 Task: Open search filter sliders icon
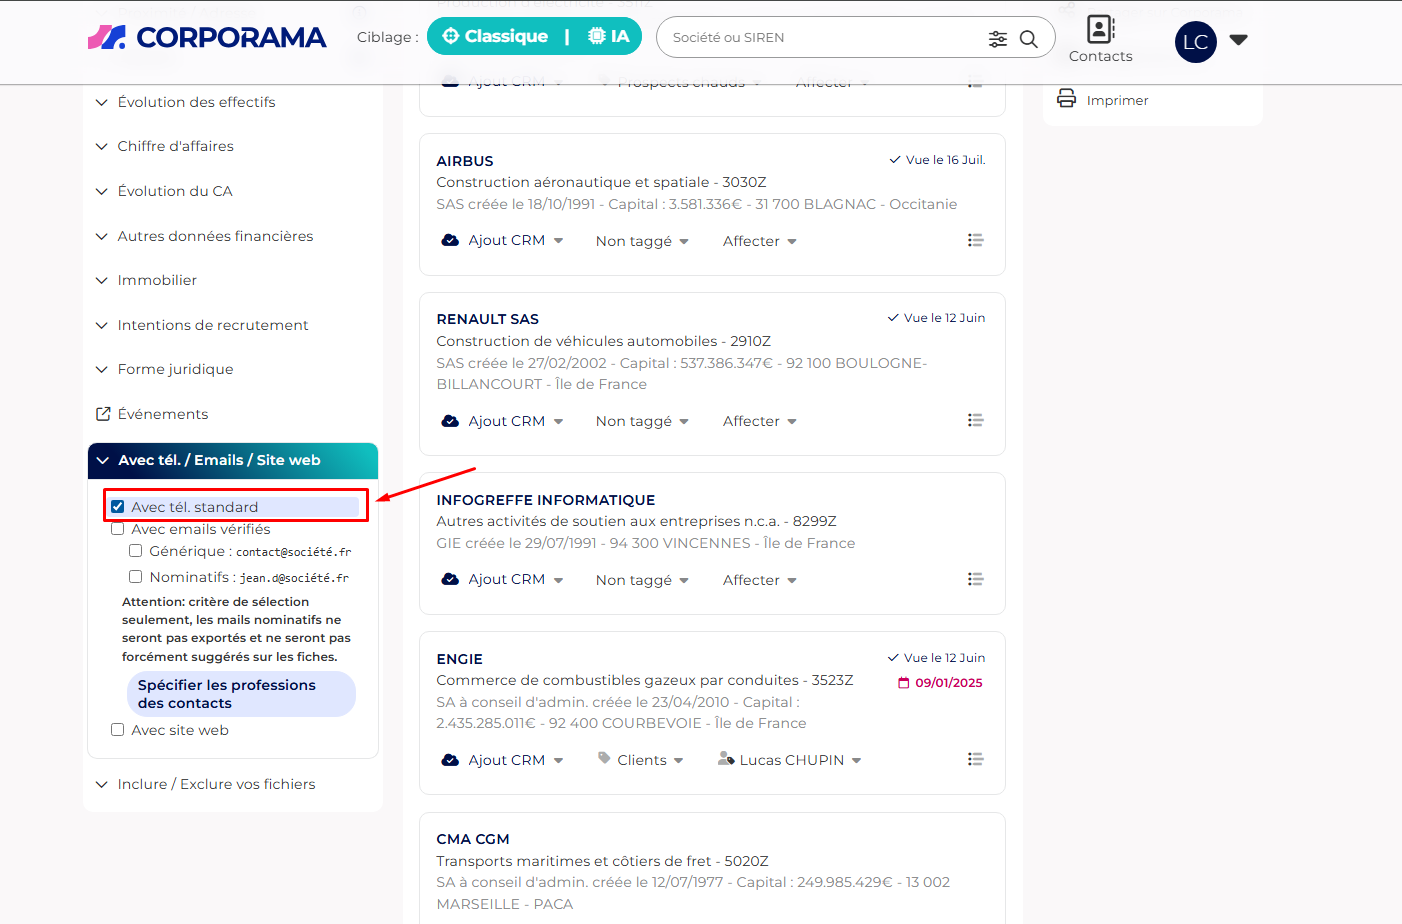tap(997, 39)
